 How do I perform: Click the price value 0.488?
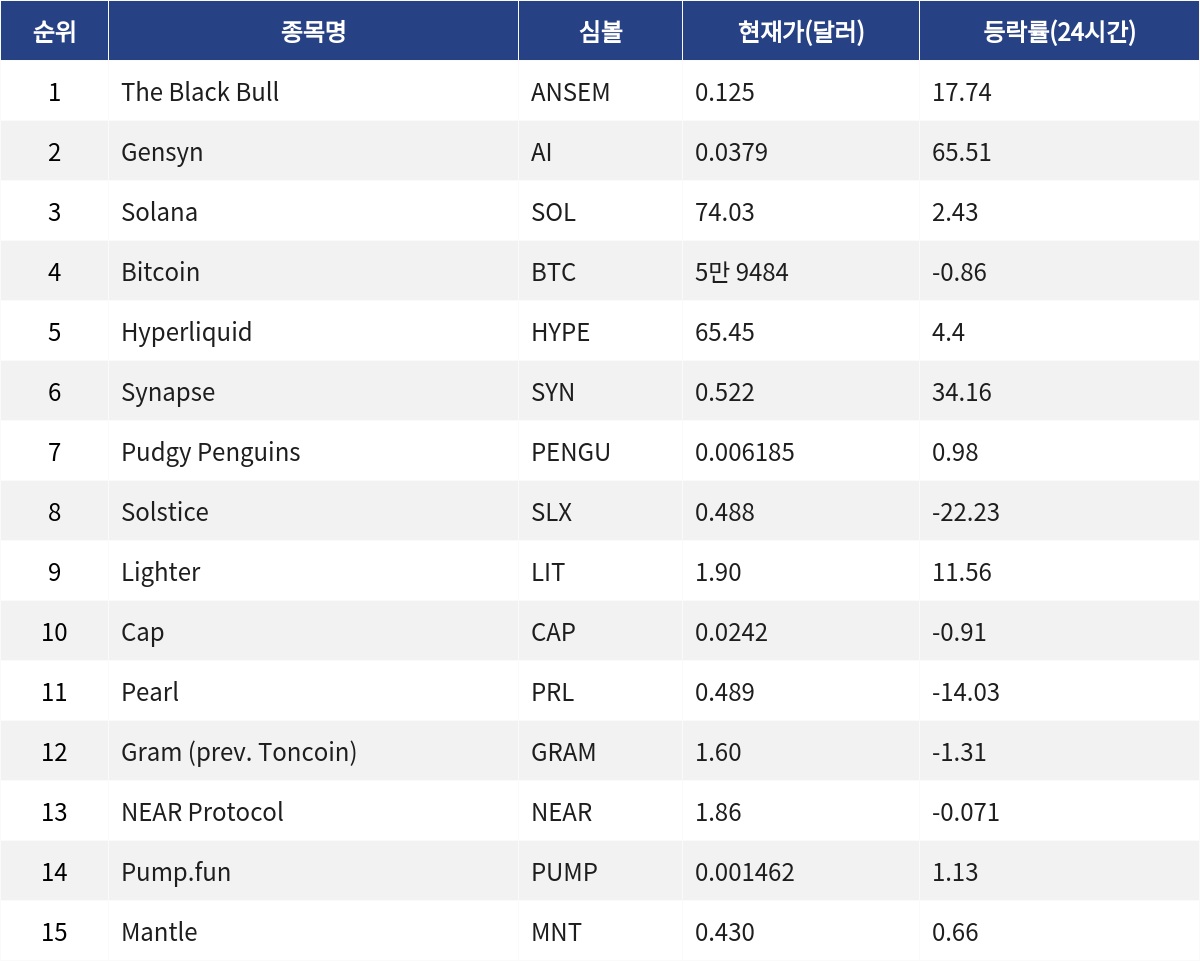(x=725, y=512)
